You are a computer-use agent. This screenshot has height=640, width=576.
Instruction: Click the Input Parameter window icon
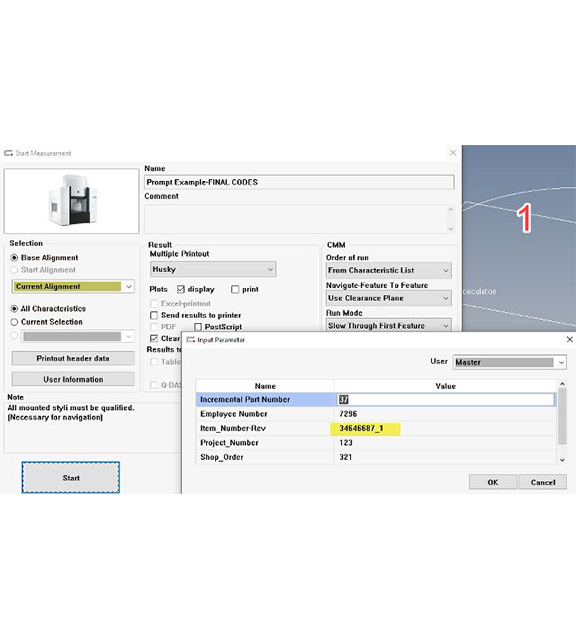pos(191,340)
